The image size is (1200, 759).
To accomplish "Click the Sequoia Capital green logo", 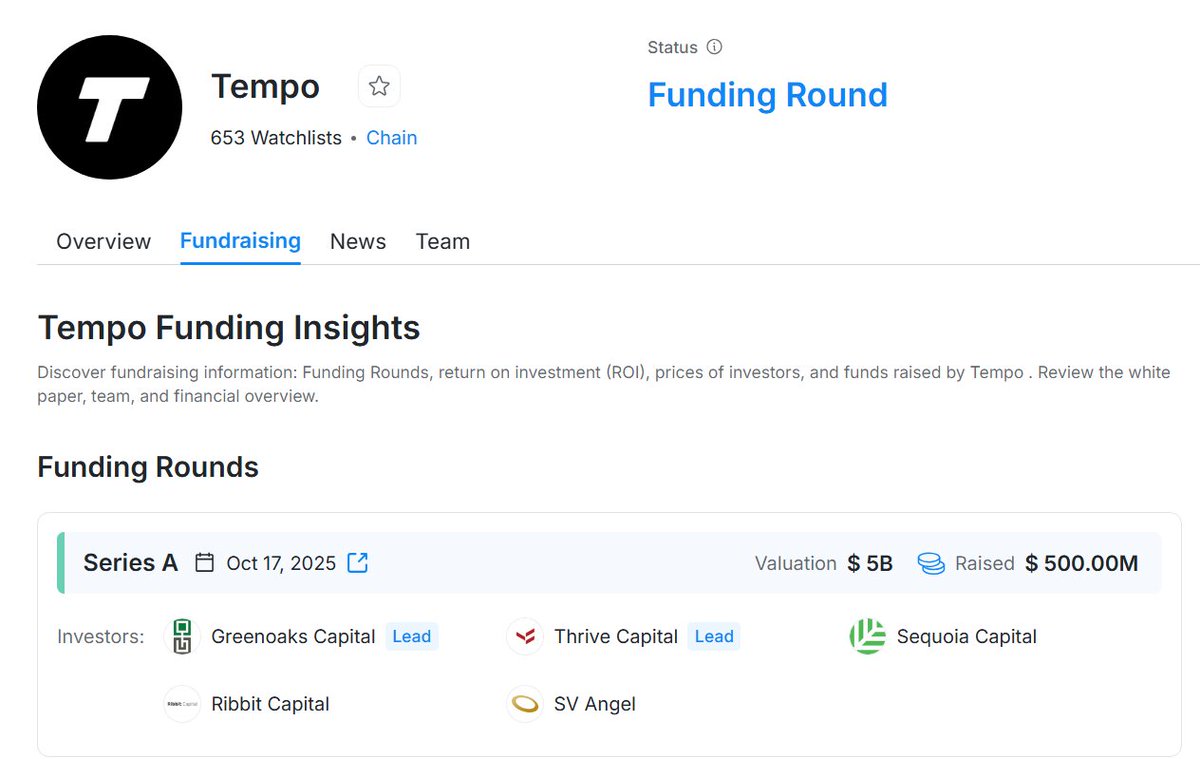I will [868, 637].
